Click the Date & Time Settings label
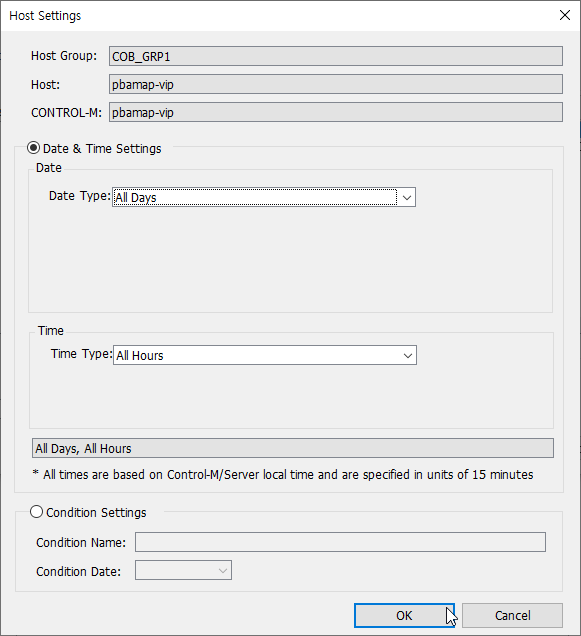The height and width of the screenshot is (636, 581). coord(102,148)
